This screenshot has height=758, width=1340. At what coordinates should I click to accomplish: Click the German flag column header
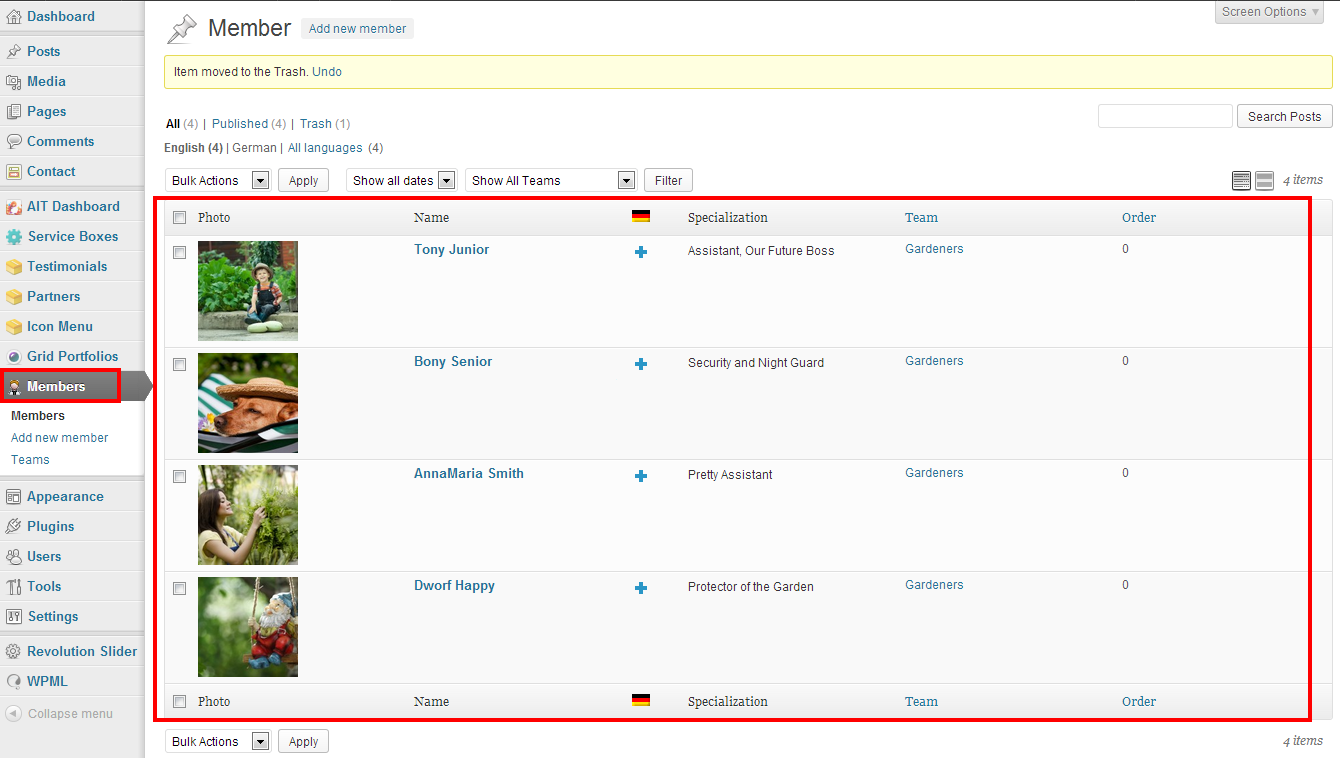(x=641, y=216)
